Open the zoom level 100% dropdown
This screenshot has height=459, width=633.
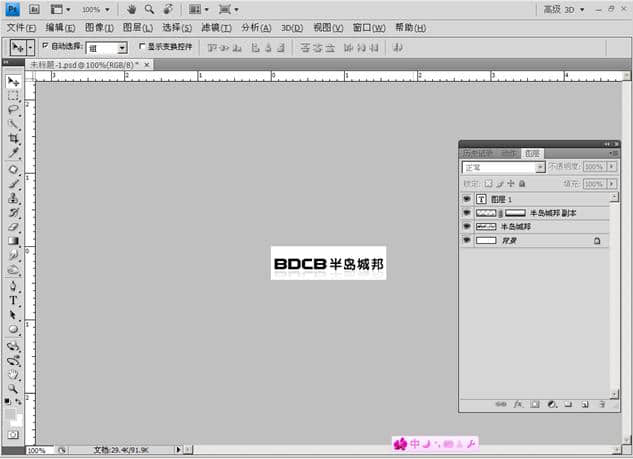coord(95,9)
